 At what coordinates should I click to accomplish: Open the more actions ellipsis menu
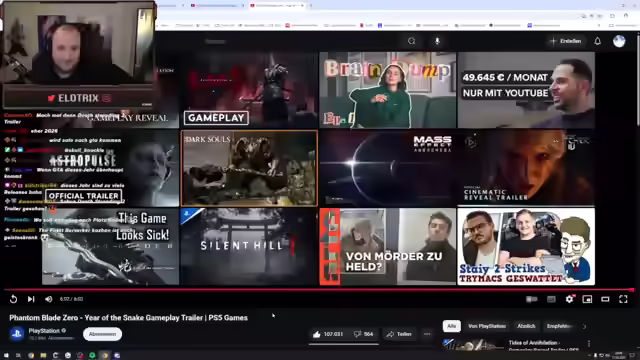pos(427,334)
